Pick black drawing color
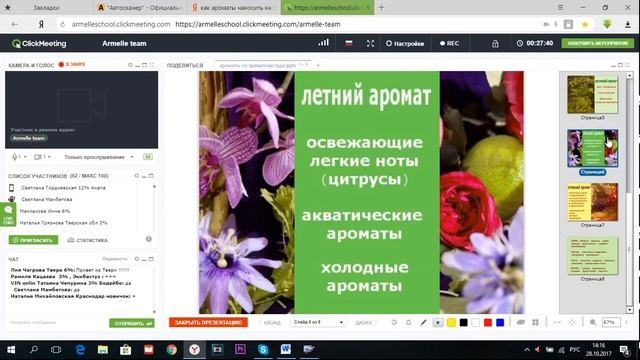 pyautogui.click(x=463, y=322)
